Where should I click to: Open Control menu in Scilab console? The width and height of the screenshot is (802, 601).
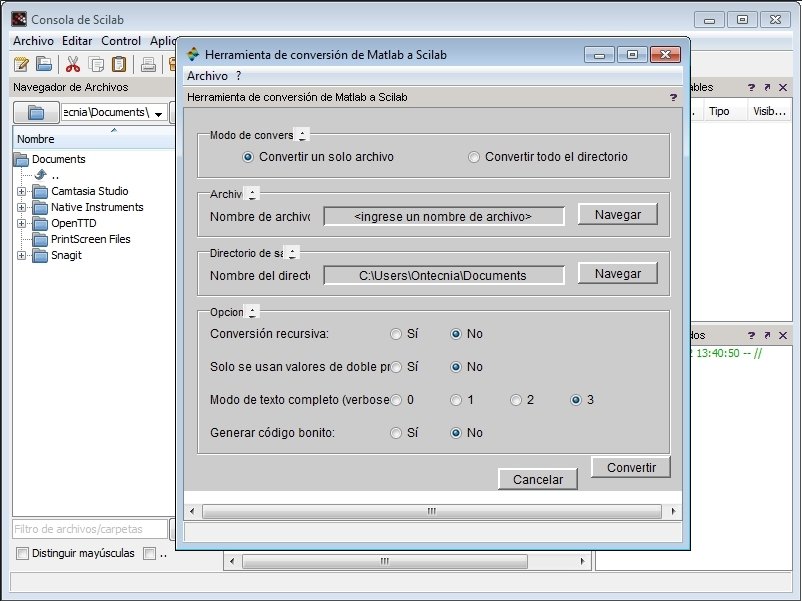pos(121,41)
